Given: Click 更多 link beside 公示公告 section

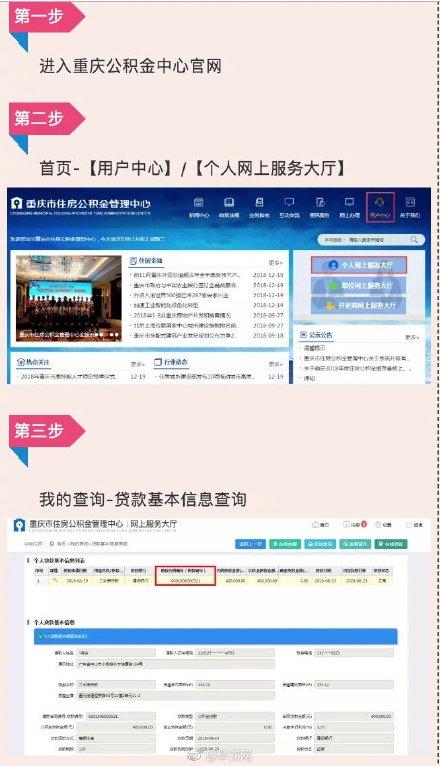Looking at the screenshot, I should (x=412, y=337).
